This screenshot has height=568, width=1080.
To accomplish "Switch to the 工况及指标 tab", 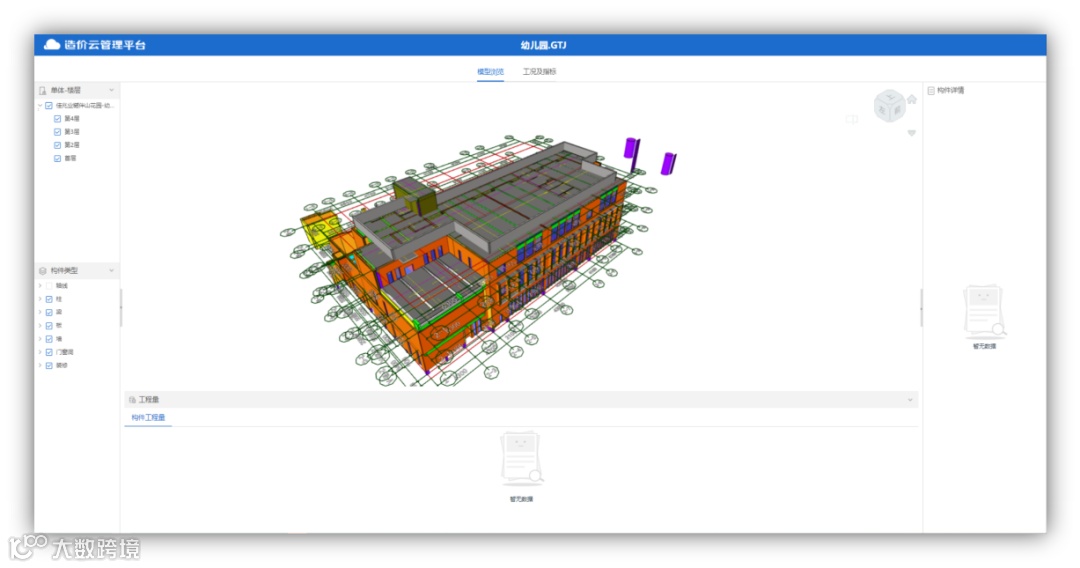I will click(539, 72).
